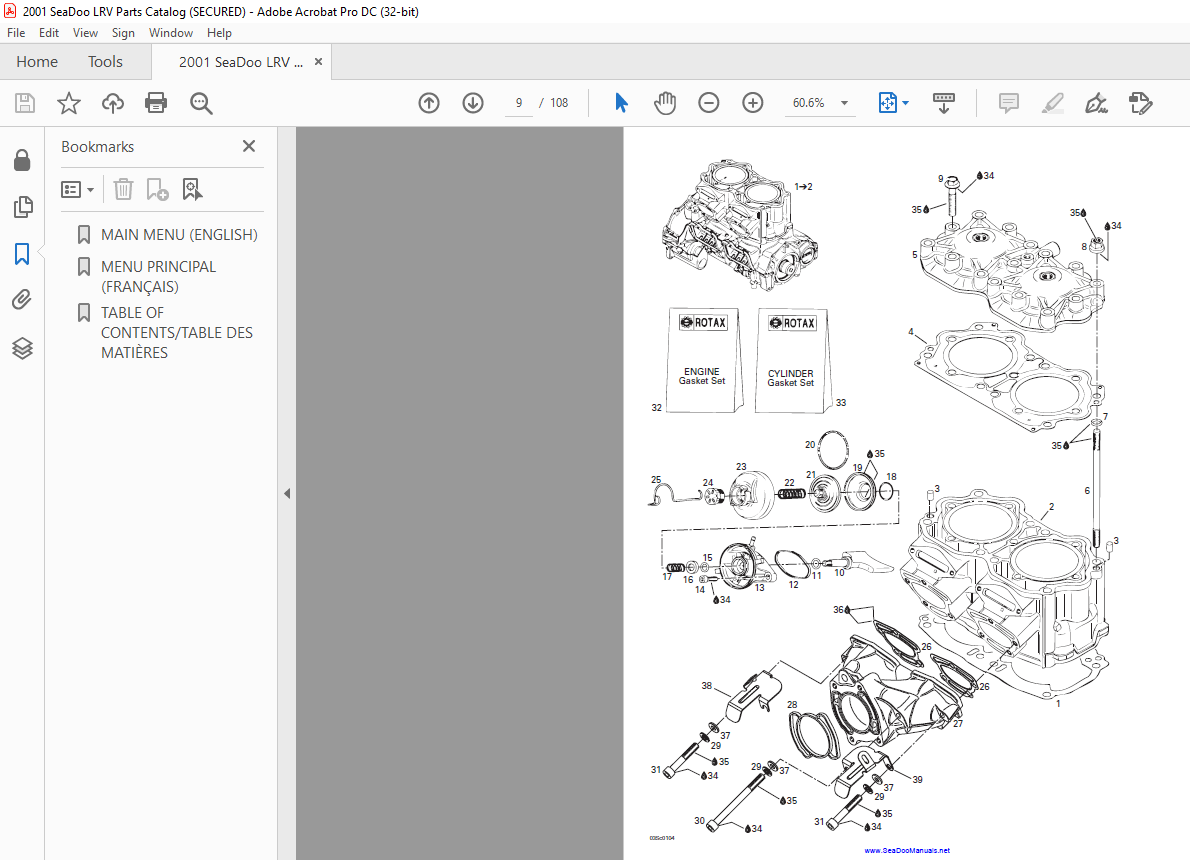The height and width of the screenshot is (860, 1190).
Task: Open bookmark options dropdown menu
Action: pos(77,189)
